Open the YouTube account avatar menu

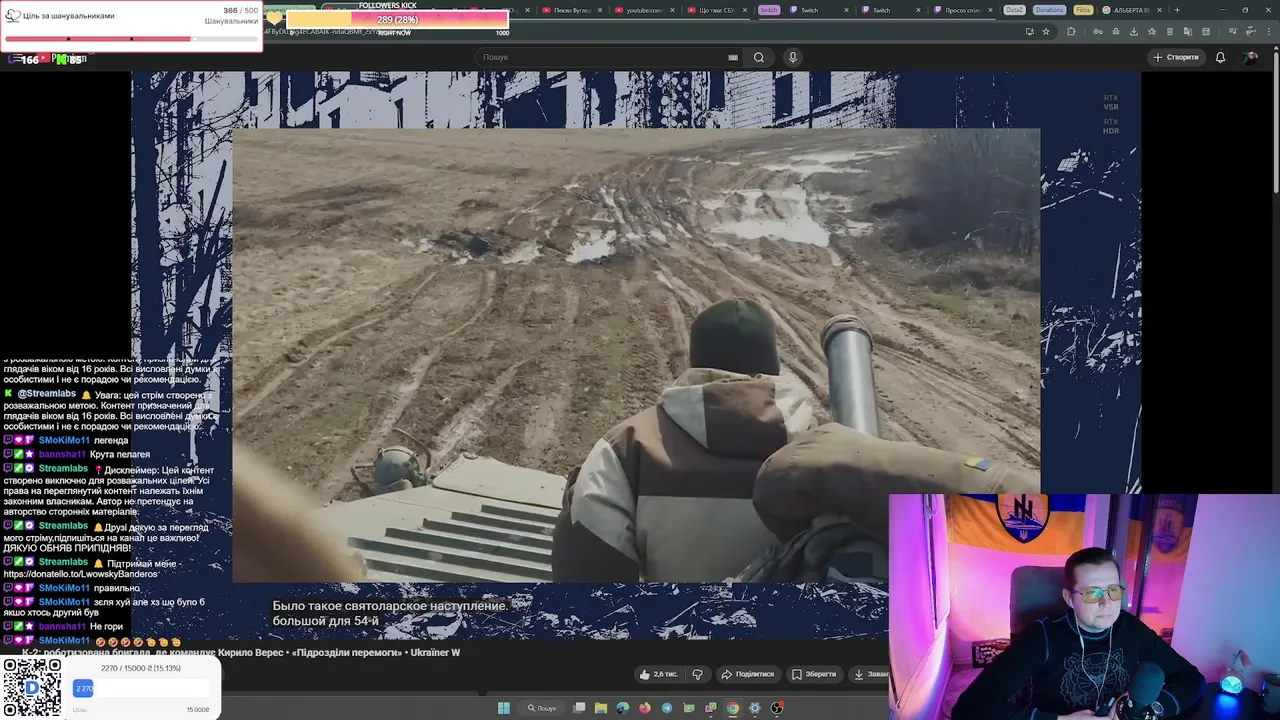[1250, 57]
